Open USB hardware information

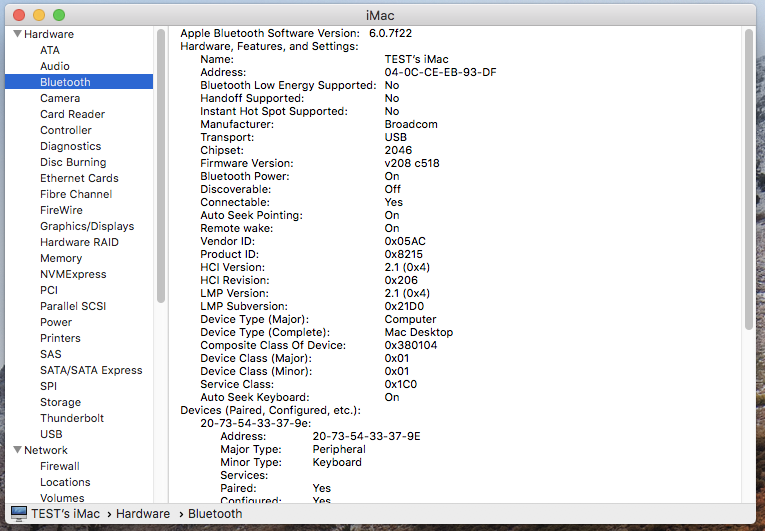pyautogui.click(x=51, y=434)
